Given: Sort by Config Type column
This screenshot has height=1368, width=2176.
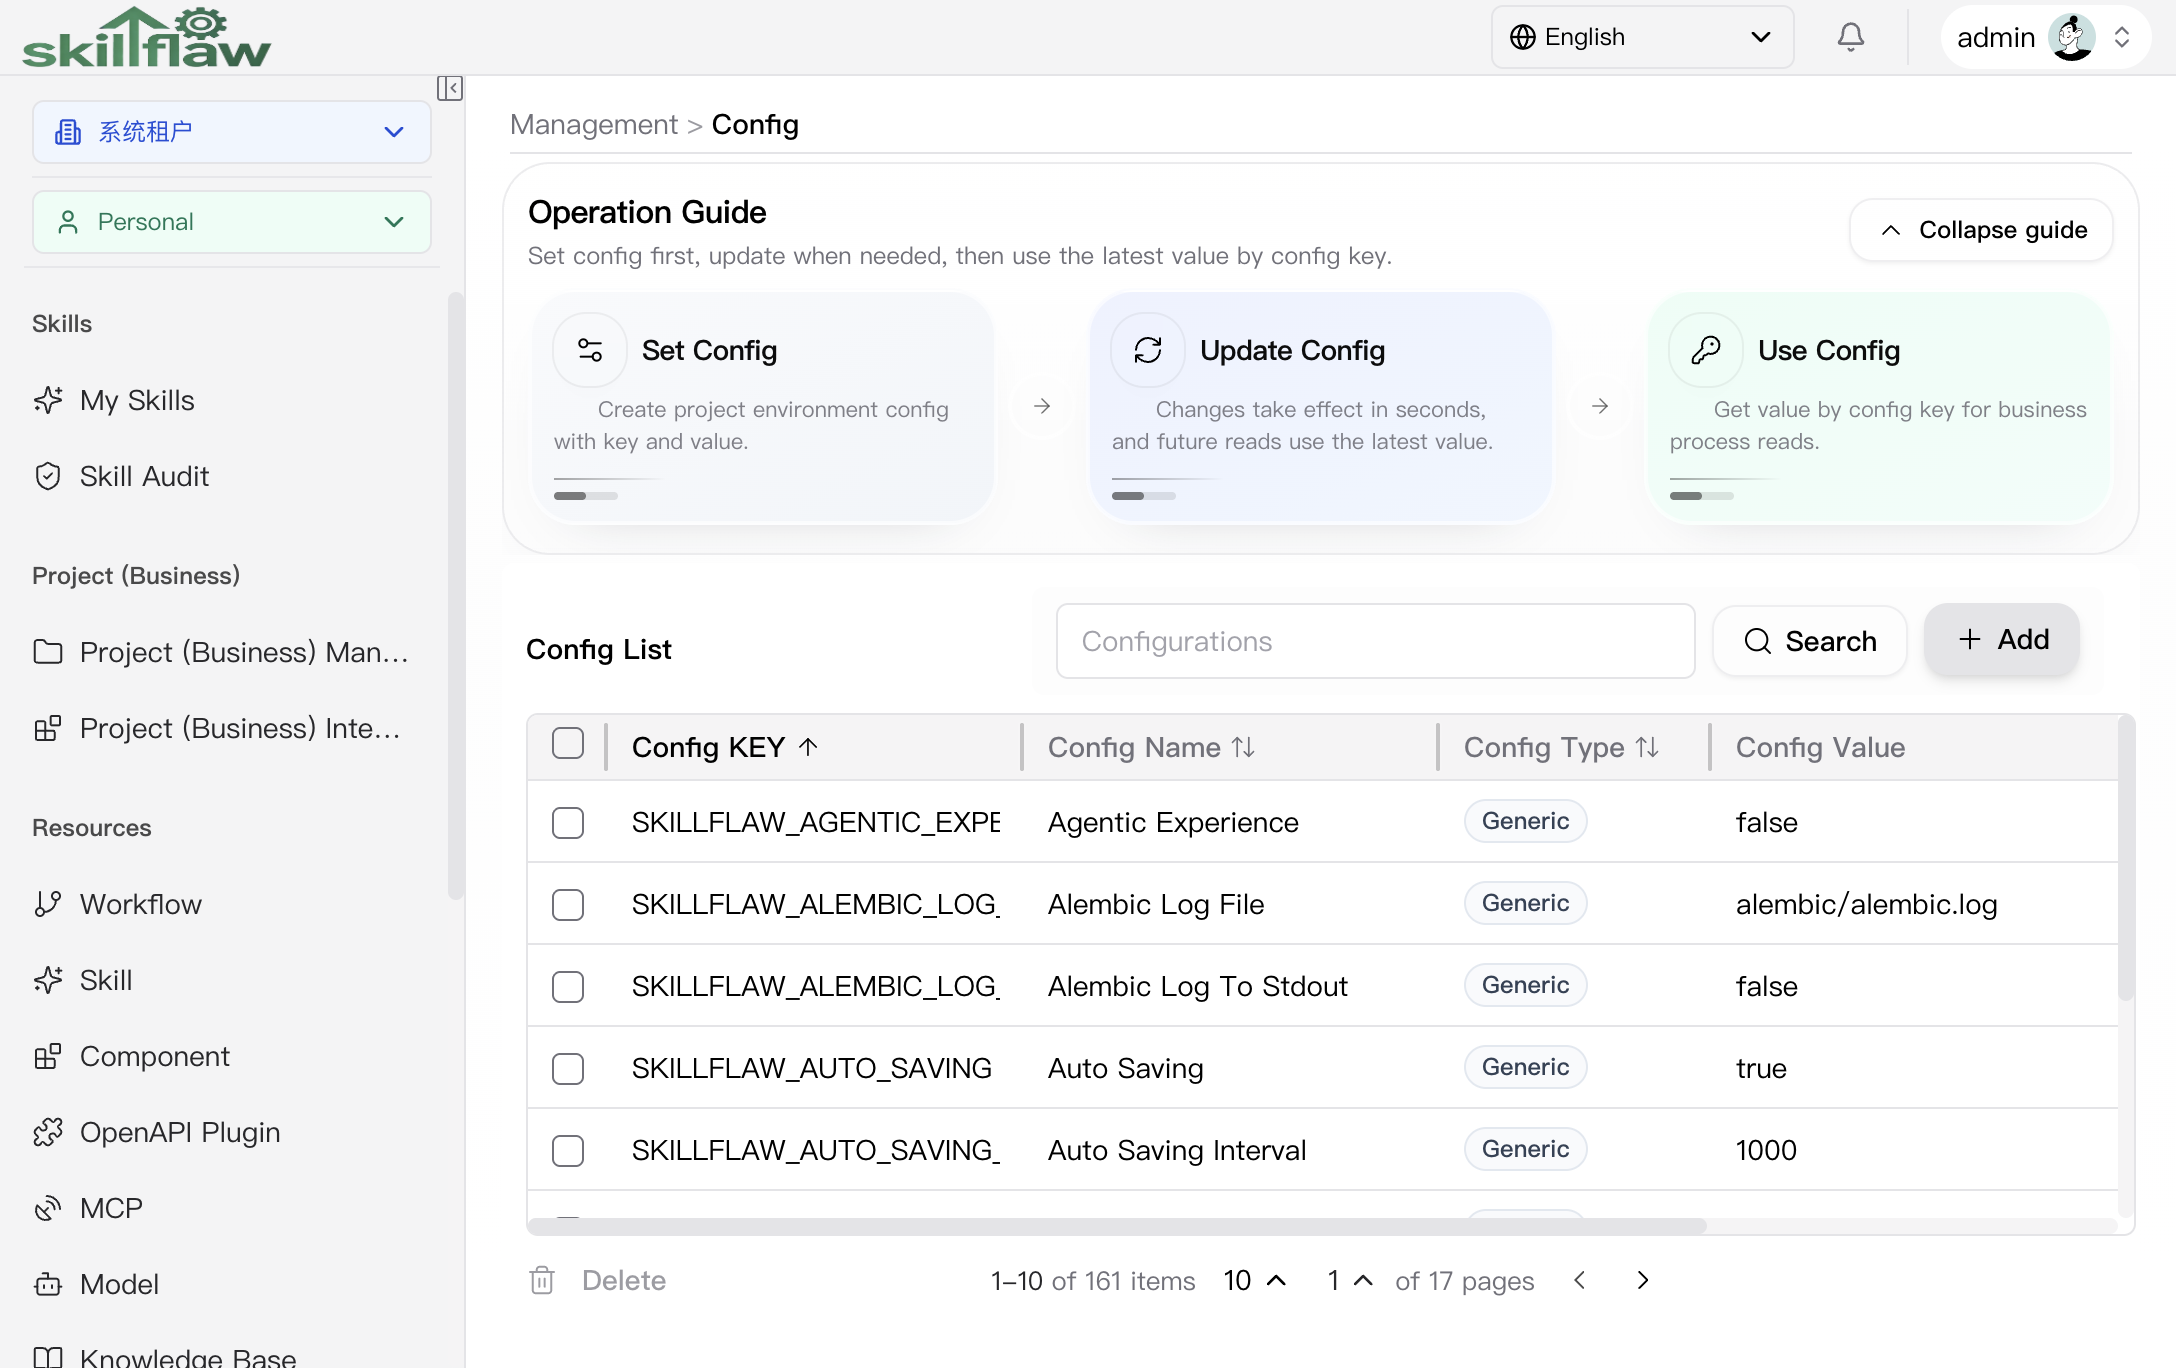Looking at the screenshot, I should click(x=1561, y=747).
